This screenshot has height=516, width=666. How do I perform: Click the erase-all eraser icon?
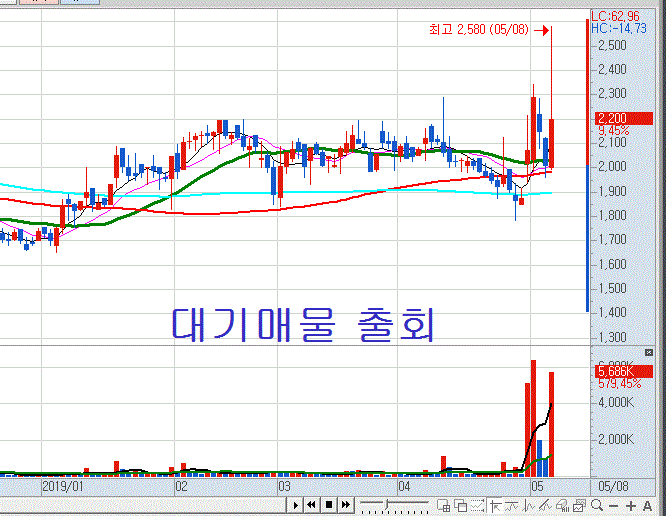562,505
